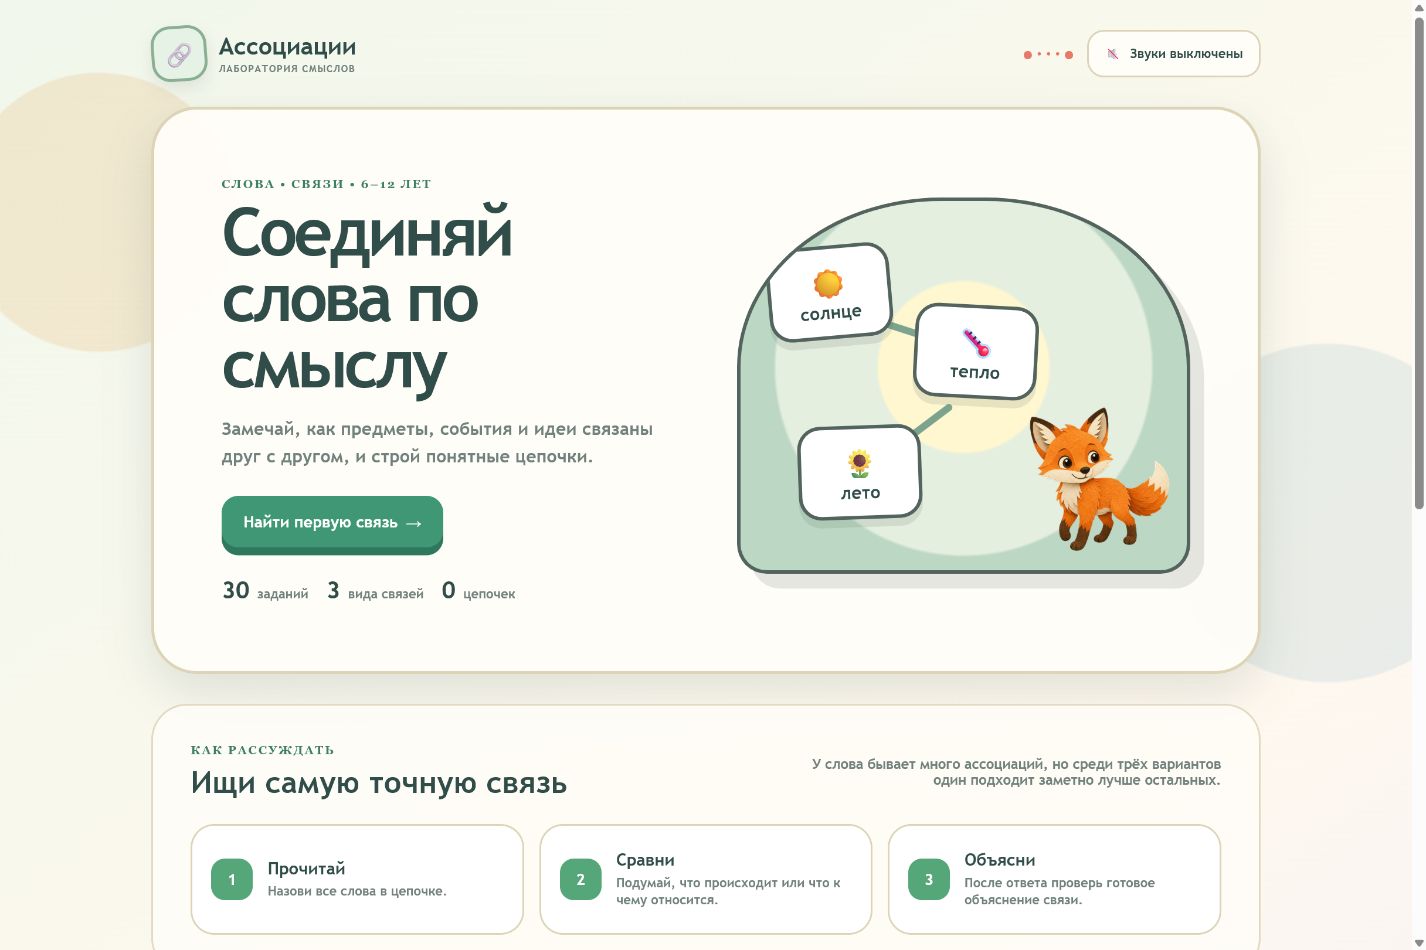Click the «Назови все слова в цепочке.» text
The image size is (1426, 950).
tap(357, 891)
